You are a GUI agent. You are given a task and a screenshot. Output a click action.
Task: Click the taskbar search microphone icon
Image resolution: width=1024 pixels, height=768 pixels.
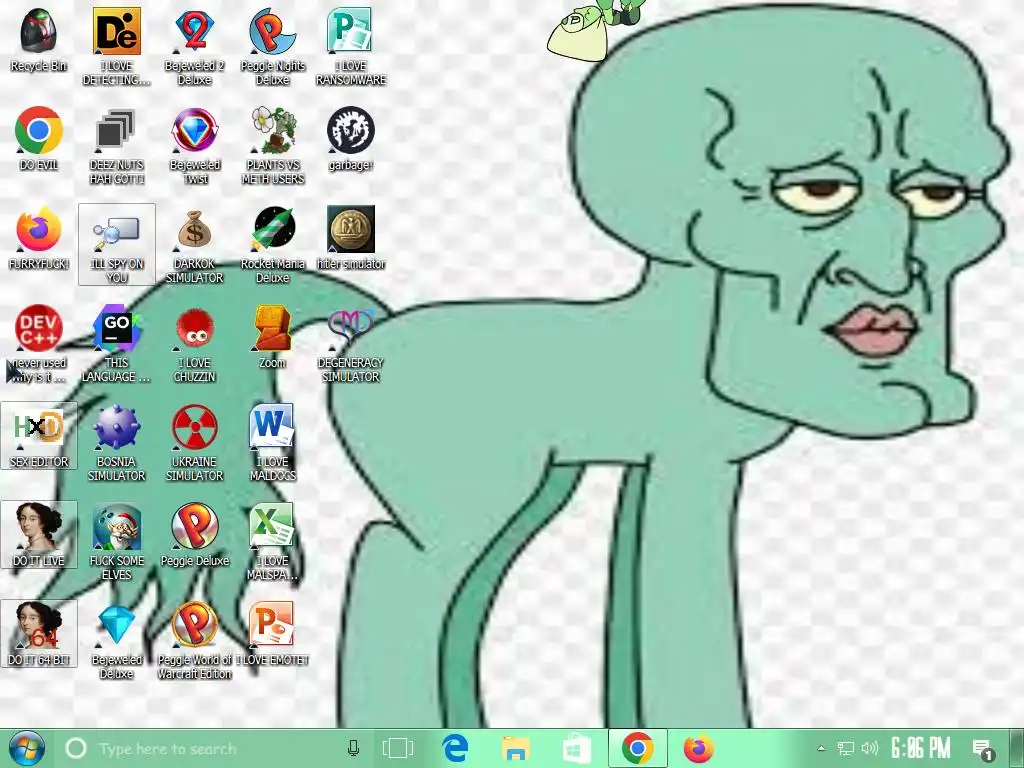pyautogui.click(x=353, y=748)
